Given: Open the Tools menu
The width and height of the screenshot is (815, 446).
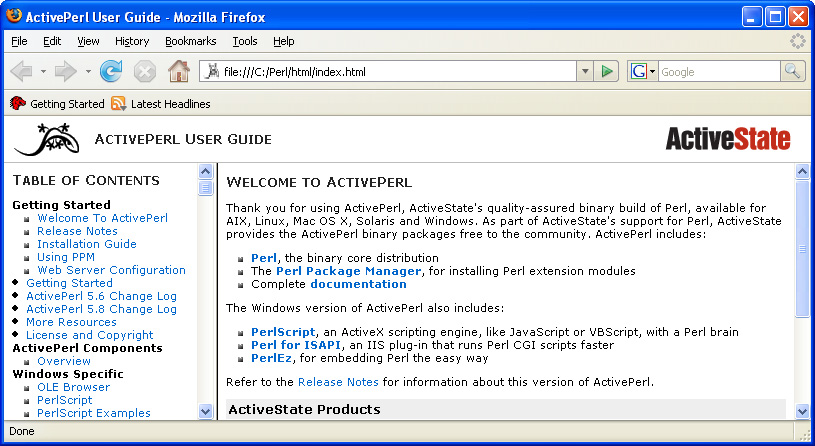Looking at the screenshot, I should [x=245, y=41].
